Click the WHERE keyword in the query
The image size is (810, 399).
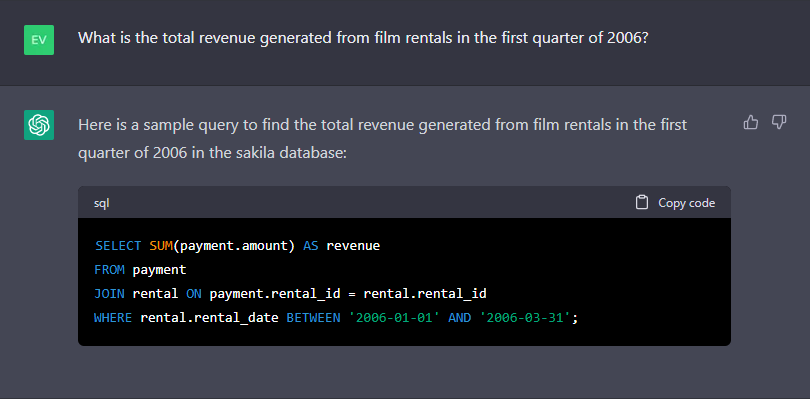click(113, 318)
